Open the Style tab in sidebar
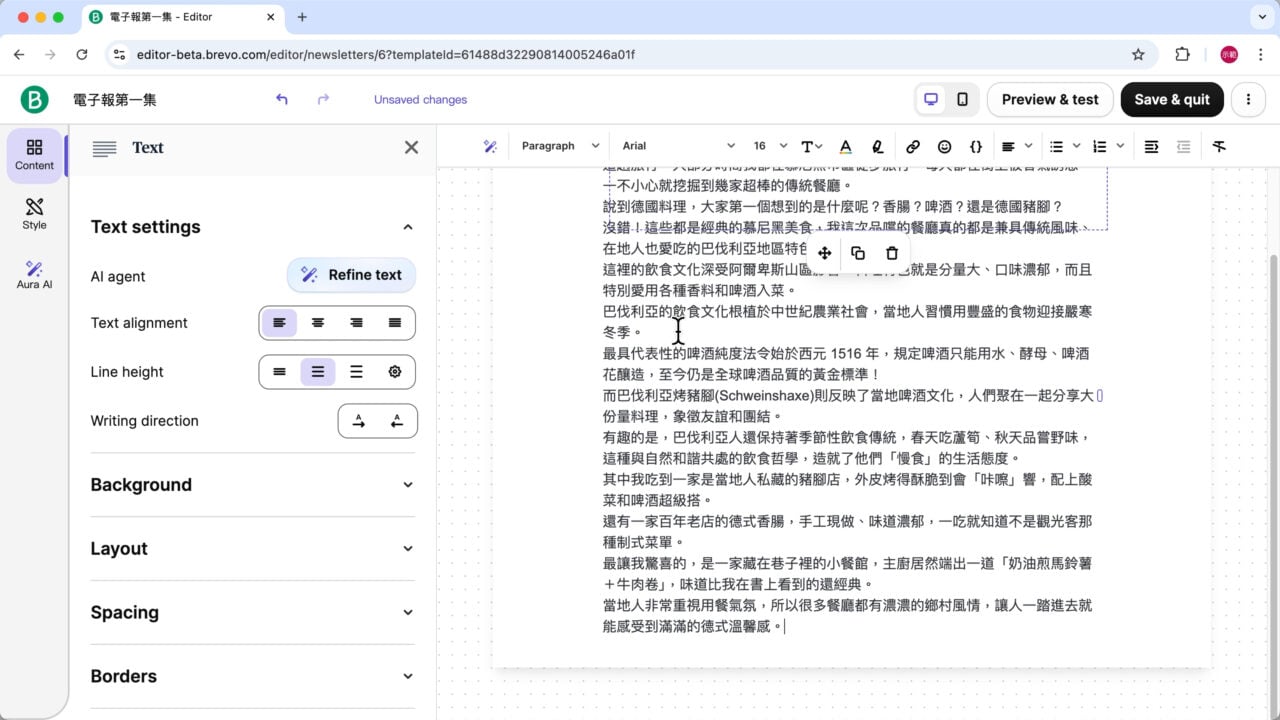 tap(34, 213)
